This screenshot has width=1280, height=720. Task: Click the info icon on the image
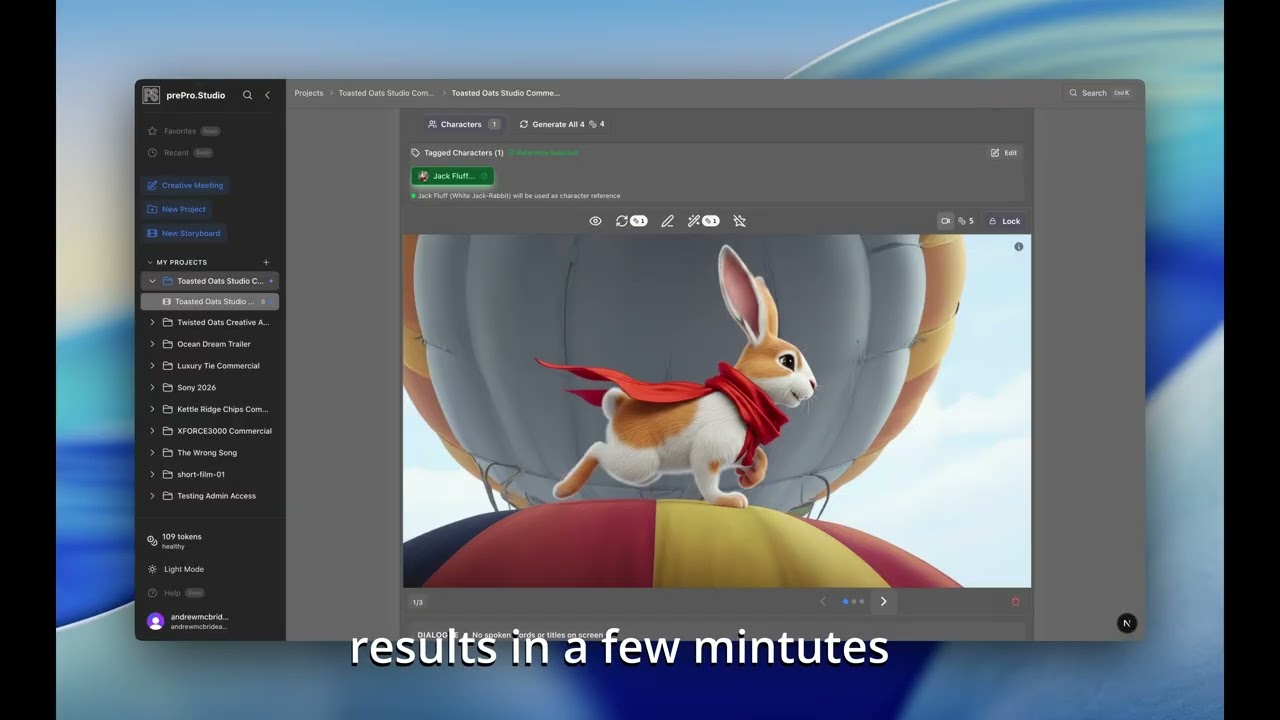coord(1019,246)
